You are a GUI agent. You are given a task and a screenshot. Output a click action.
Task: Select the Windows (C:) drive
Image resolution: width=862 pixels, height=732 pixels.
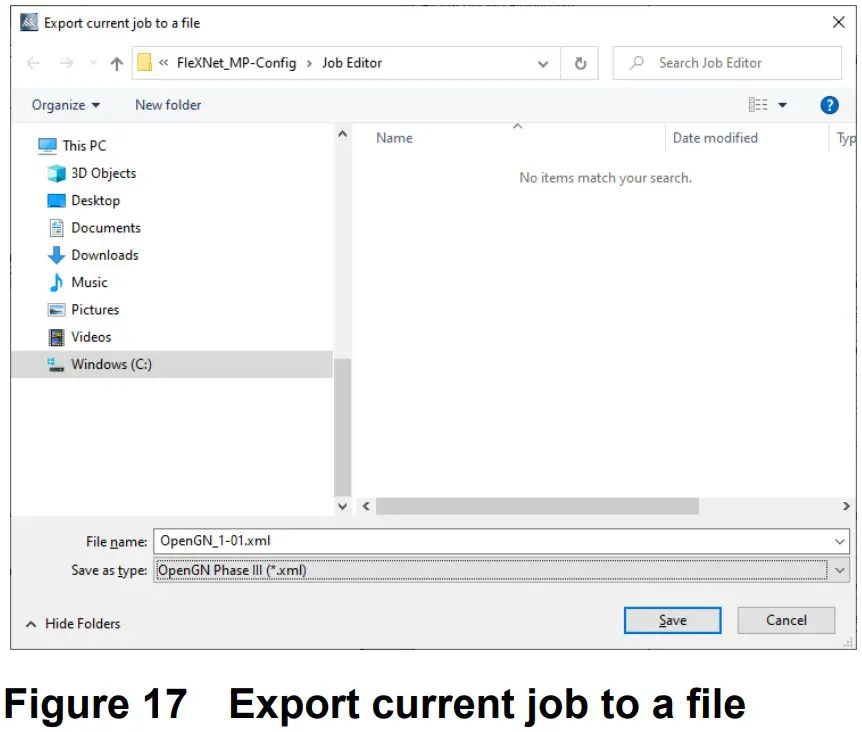click(x=172, y=364)
